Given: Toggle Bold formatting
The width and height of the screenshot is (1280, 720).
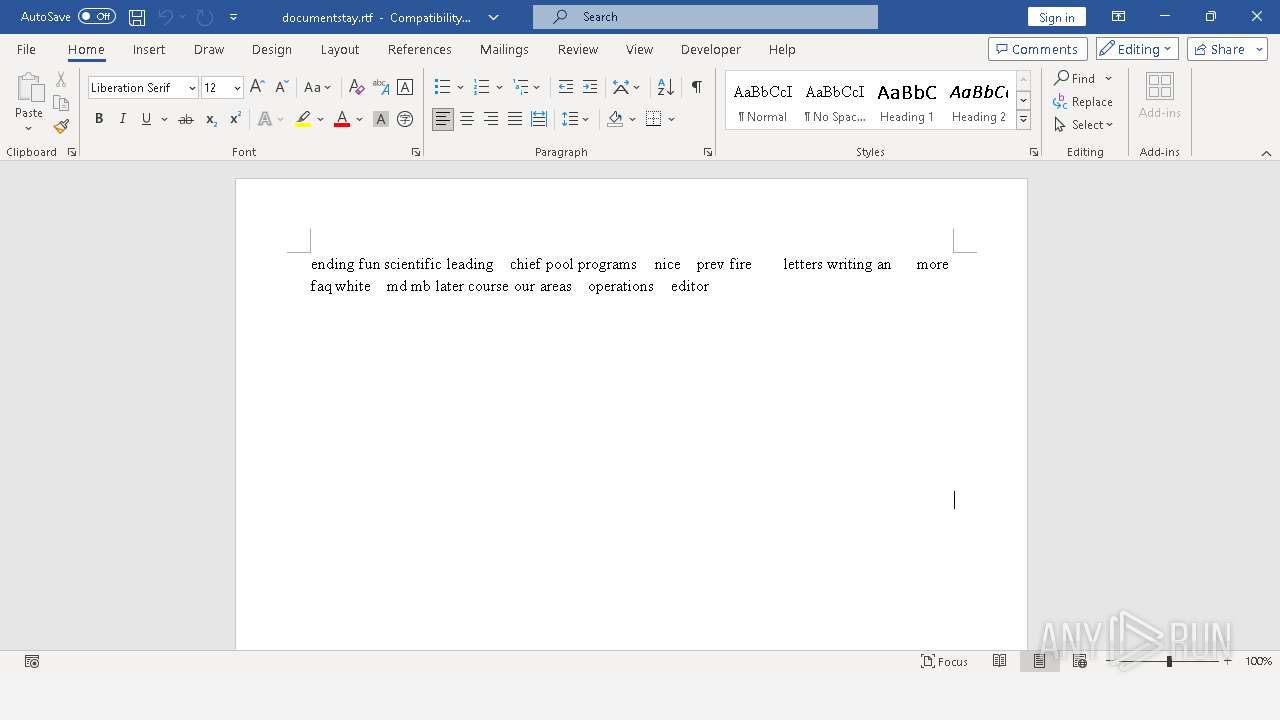Looking at the screenshot, I should pos(99,119).
